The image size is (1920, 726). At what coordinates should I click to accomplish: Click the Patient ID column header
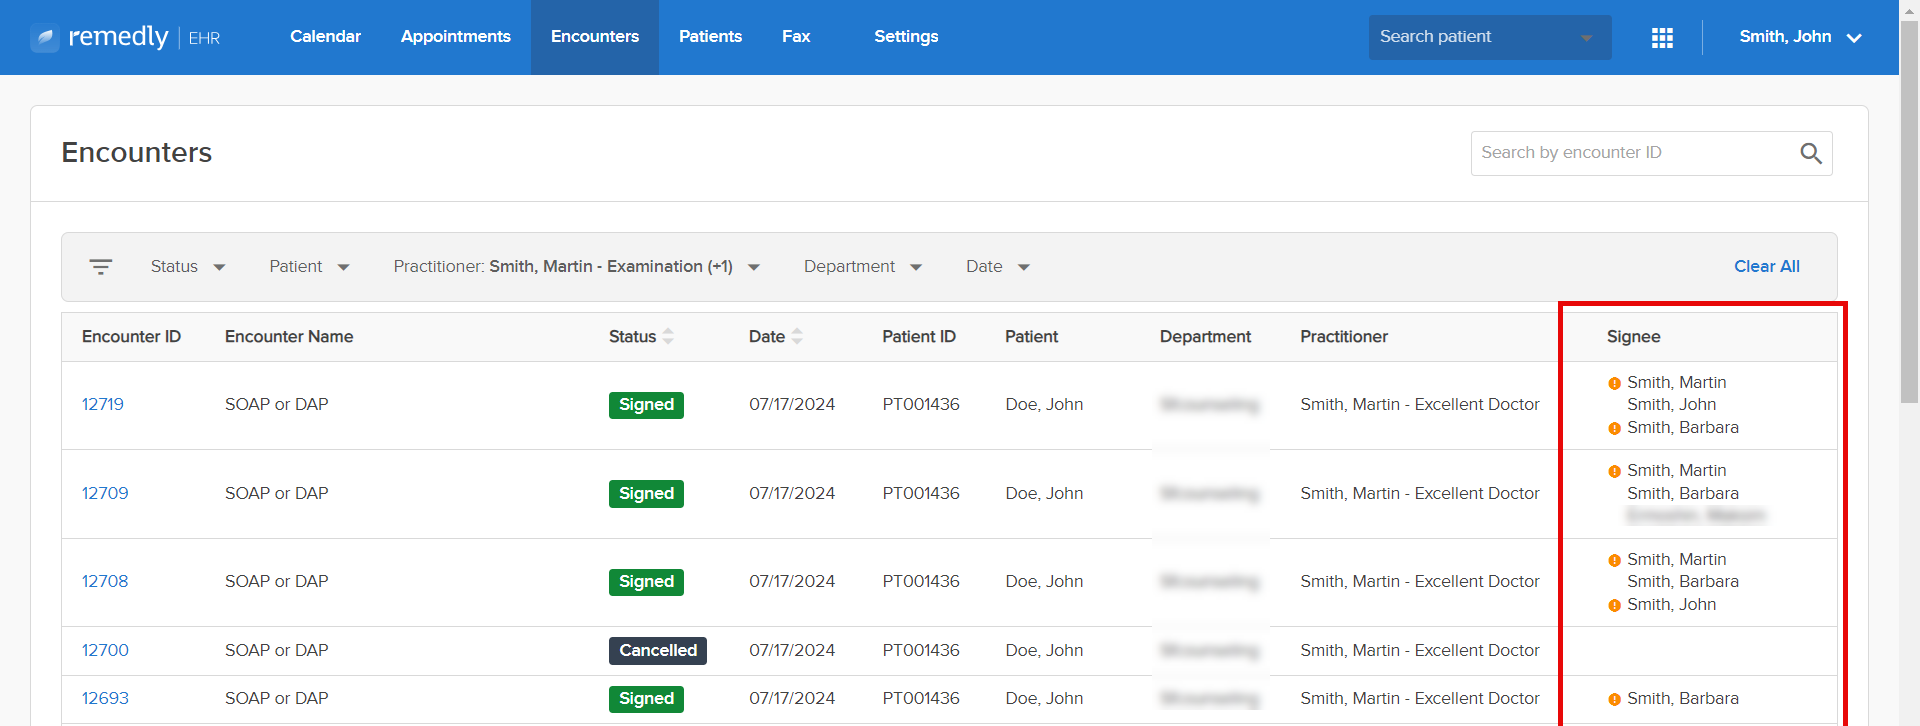click(919, 337)
